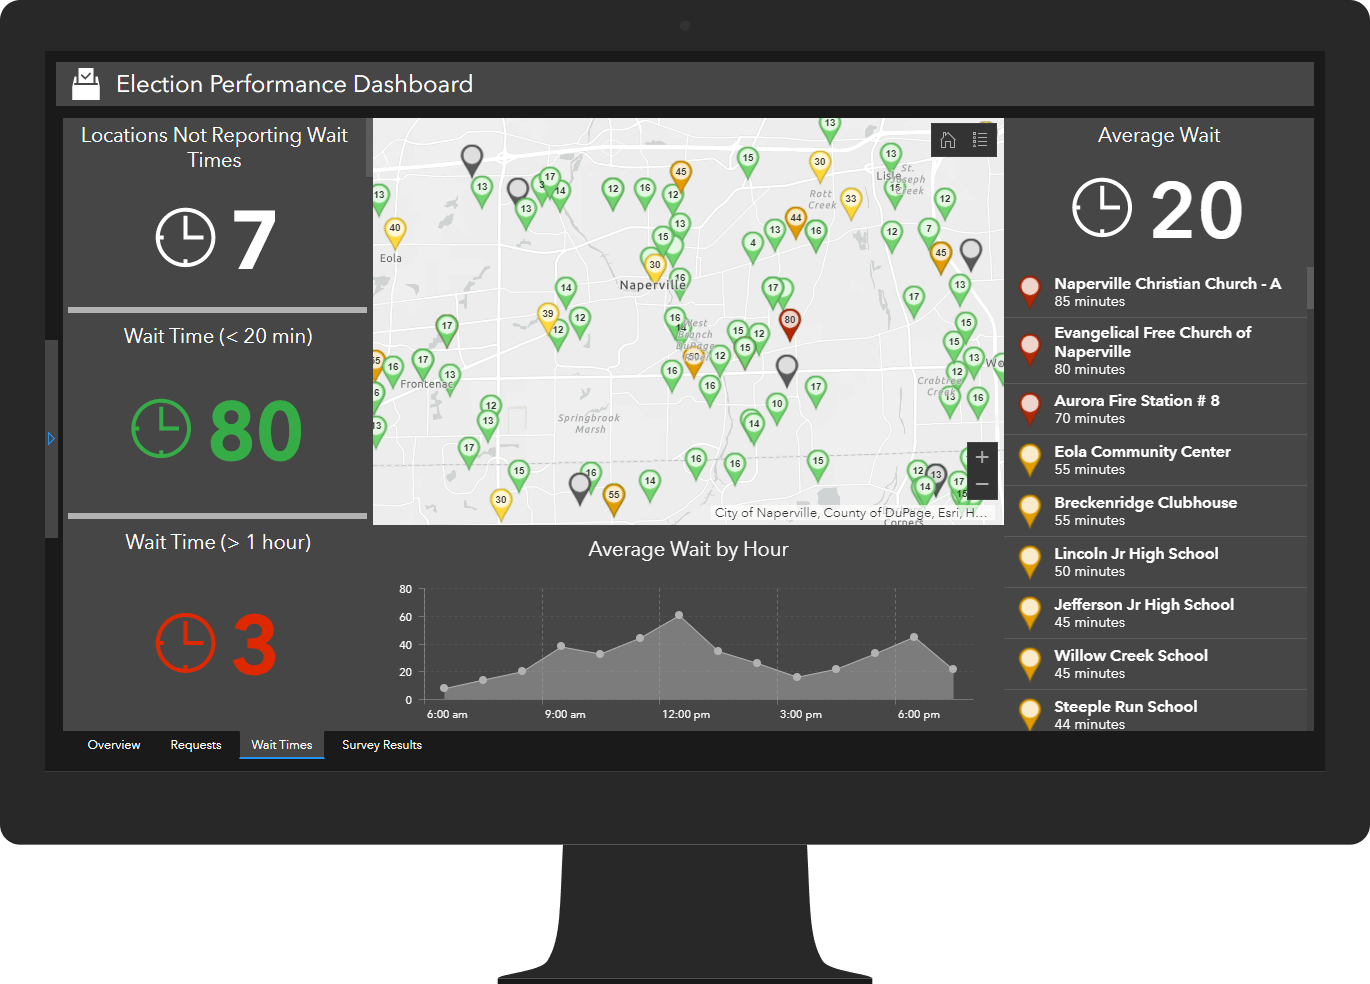The width and height of the screenshot is (1370, 984).
Task: Click the noon peak point on the wait chart
Action: [x=681, y=615]
